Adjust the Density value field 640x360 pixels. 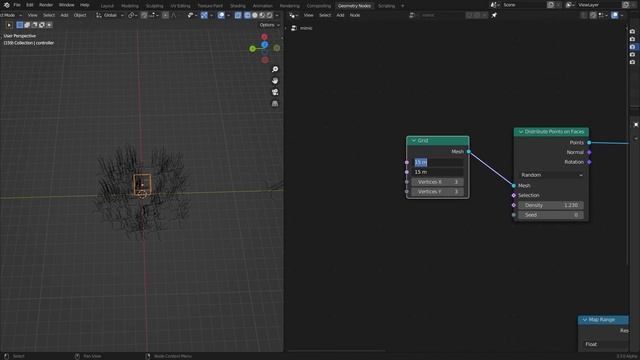(x=551, y=205)
